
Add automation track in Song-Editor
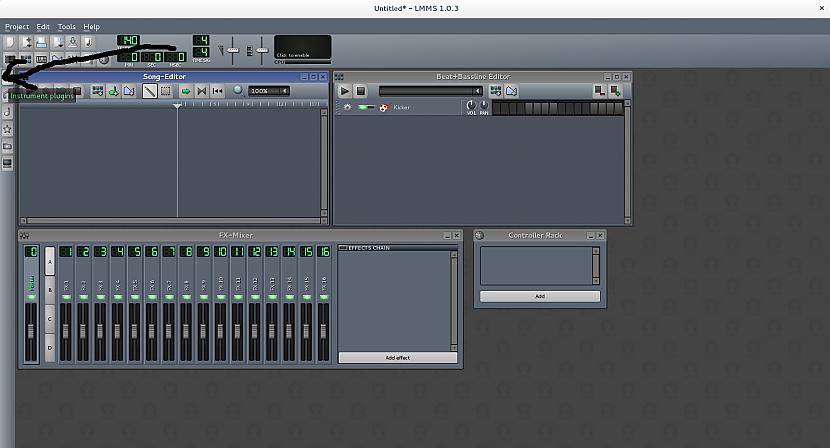(x=129, y=91)
